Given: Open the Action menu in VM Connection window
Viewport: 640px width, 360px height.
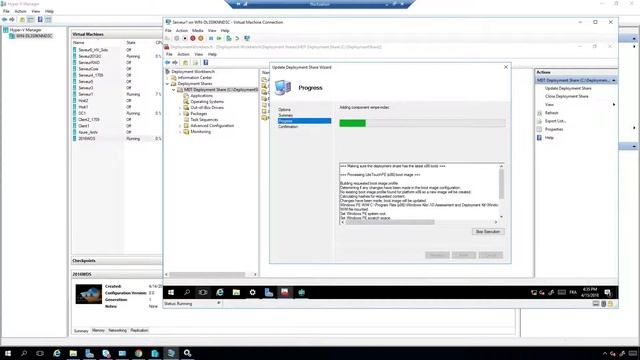Looking at the screenshot, I should (x=182, y=31).
